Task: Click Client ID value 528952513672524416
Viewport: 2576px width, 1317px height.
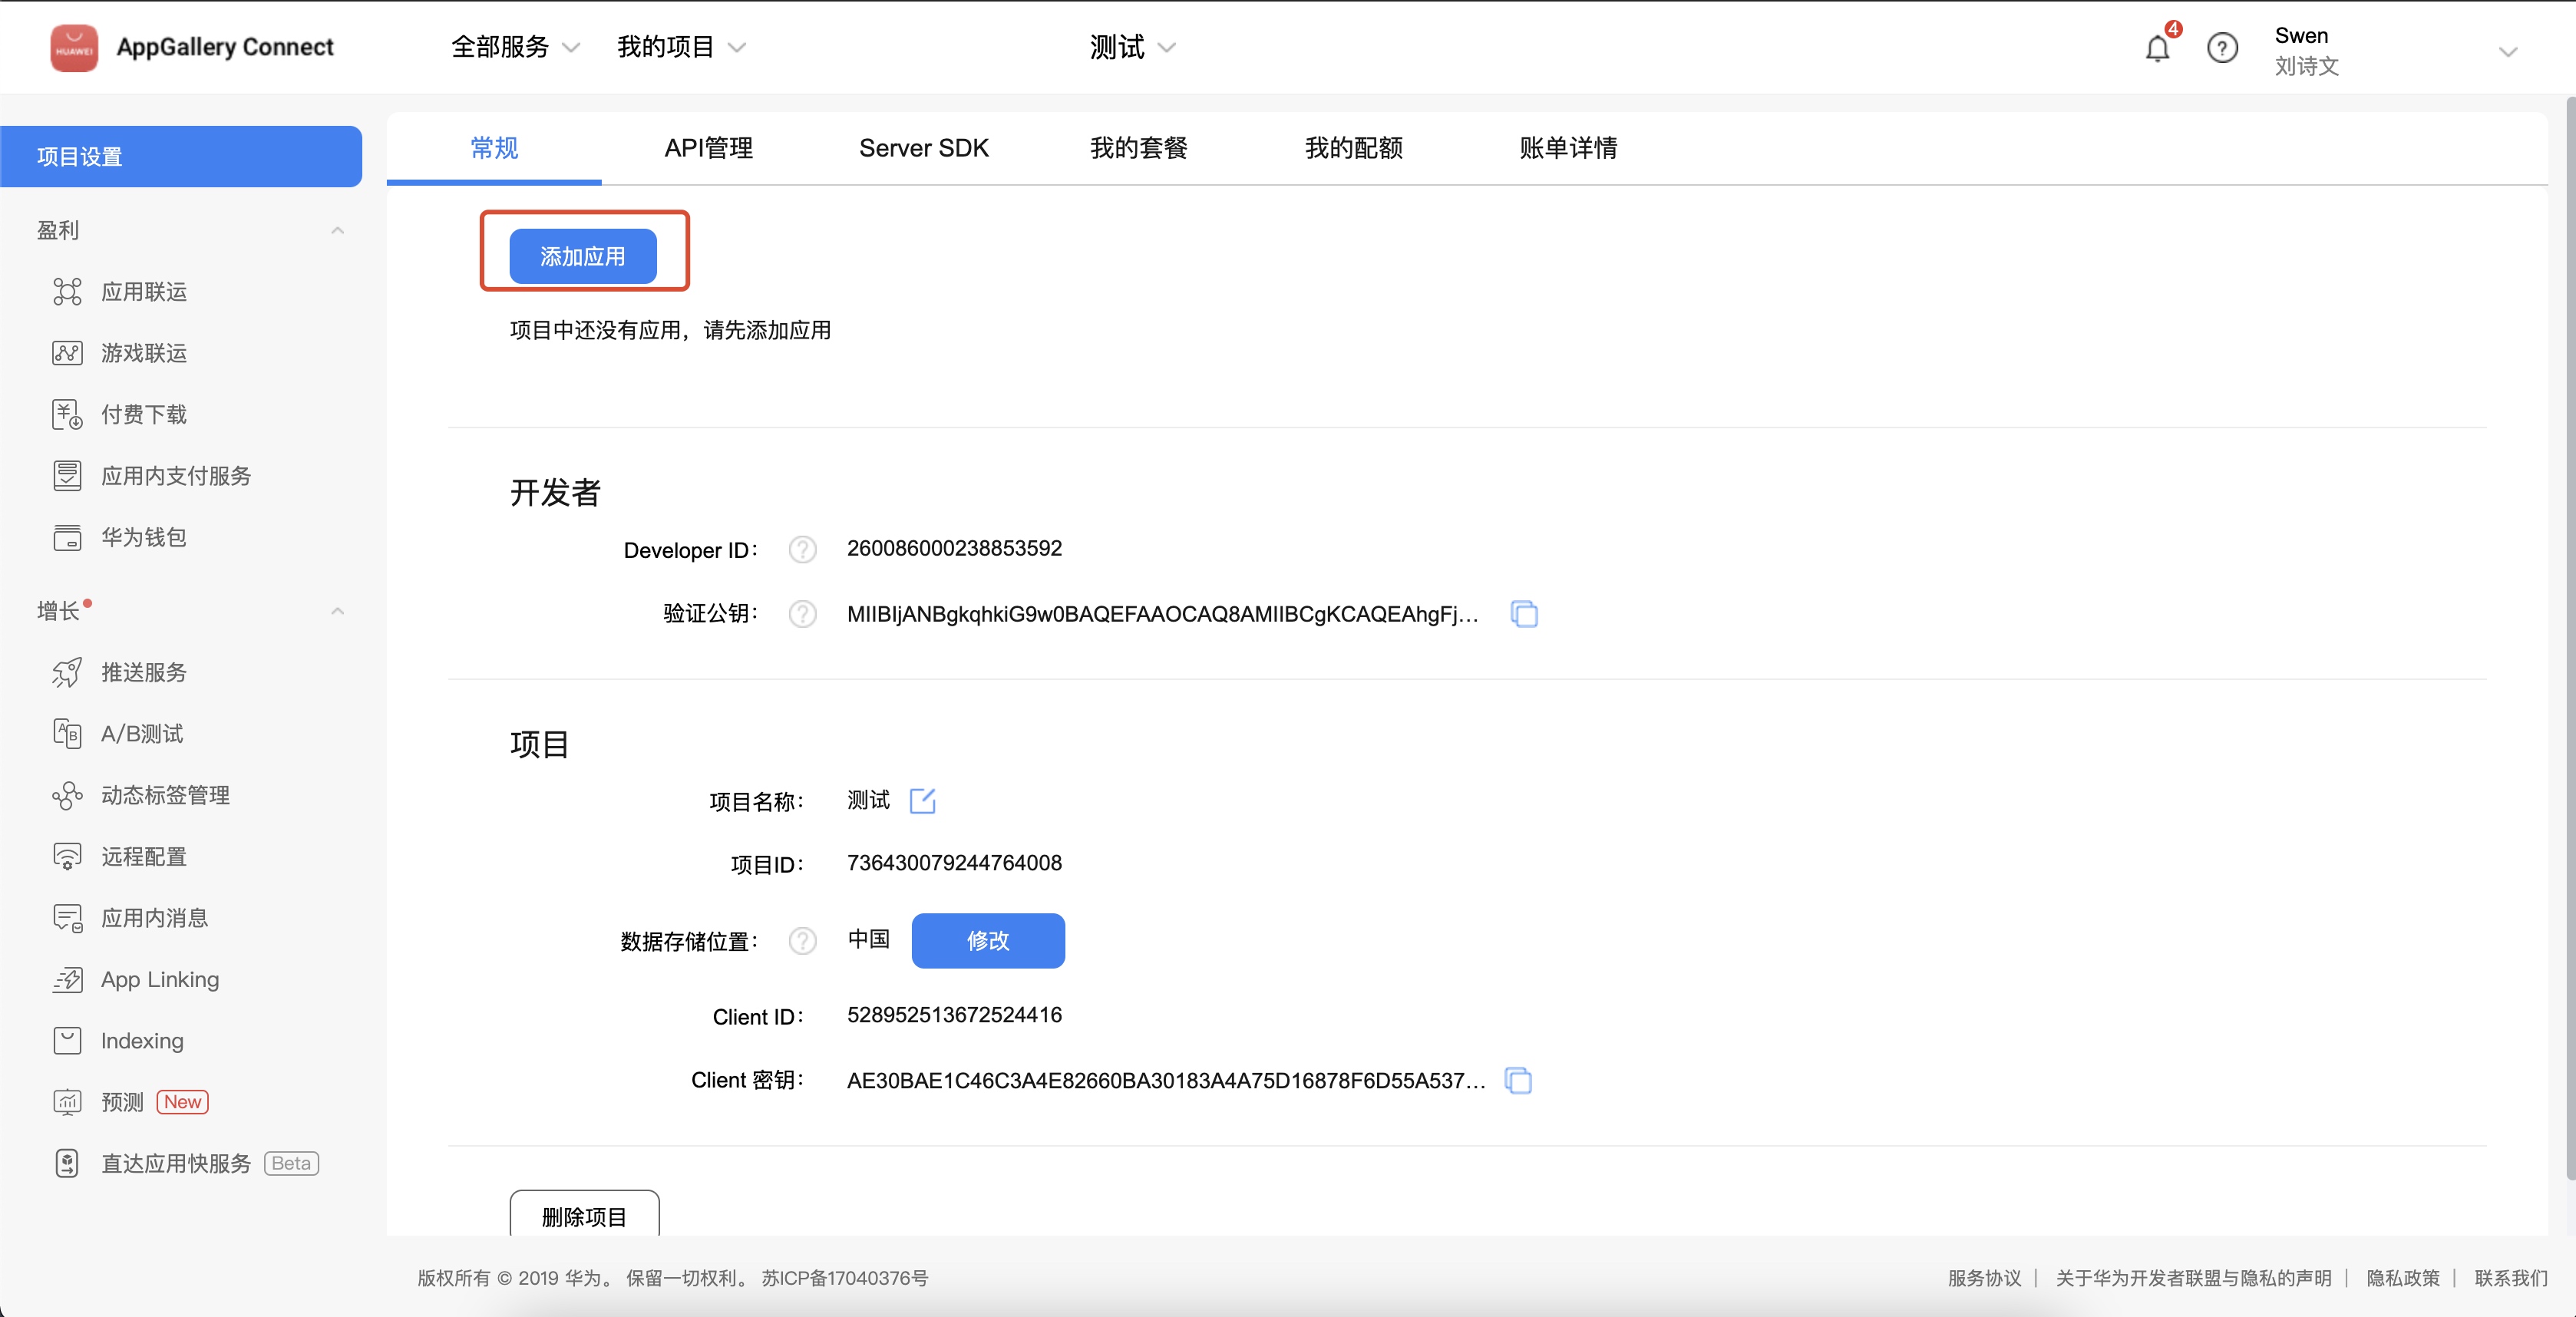Action: 954,1015
